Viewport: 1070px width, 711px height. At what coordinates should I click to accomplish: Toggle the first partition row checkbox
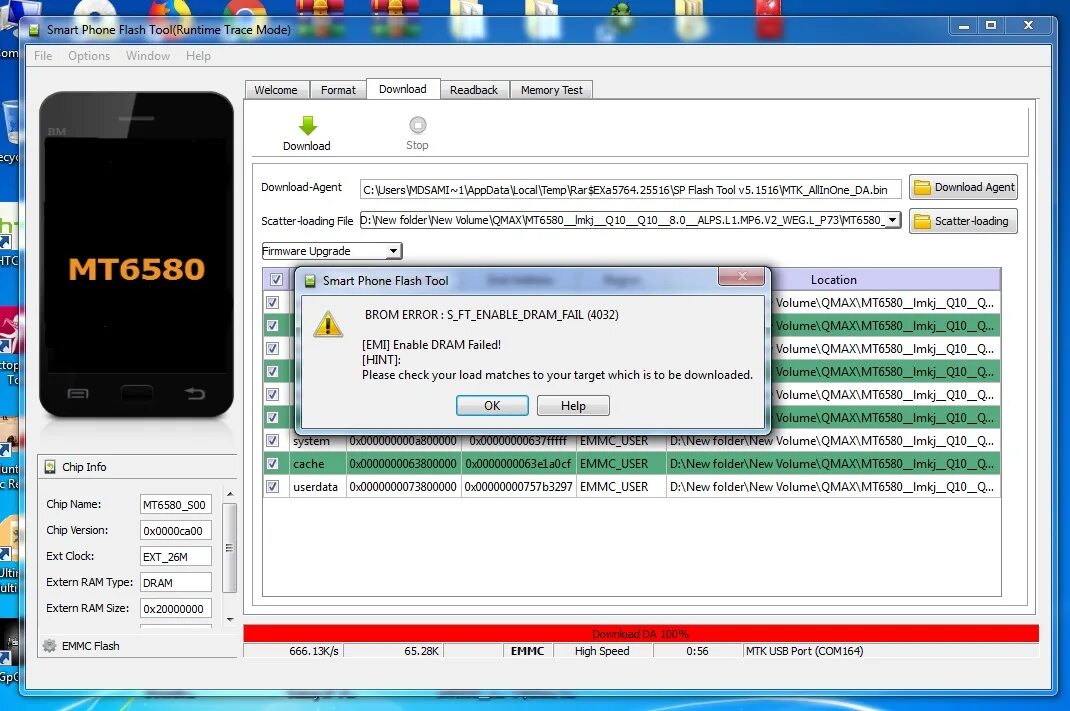(x=272, y=302)
